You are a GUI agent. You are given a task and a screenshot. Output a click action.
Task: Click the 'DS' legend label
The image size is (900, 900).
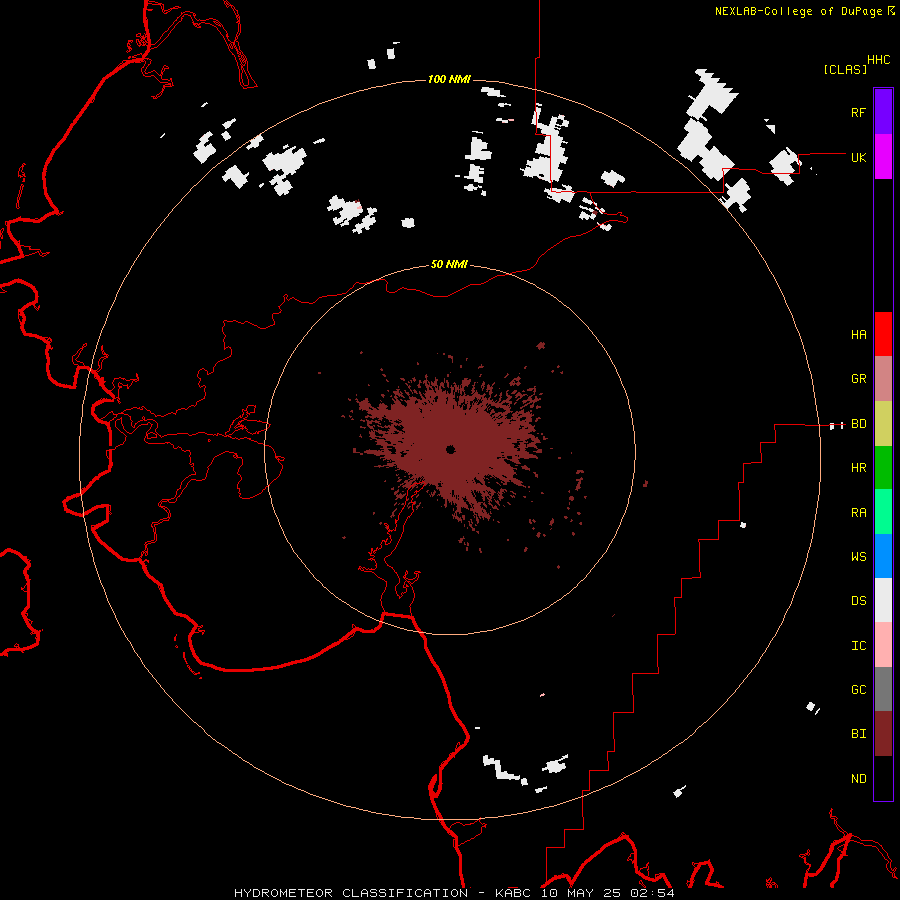point(859,601)
